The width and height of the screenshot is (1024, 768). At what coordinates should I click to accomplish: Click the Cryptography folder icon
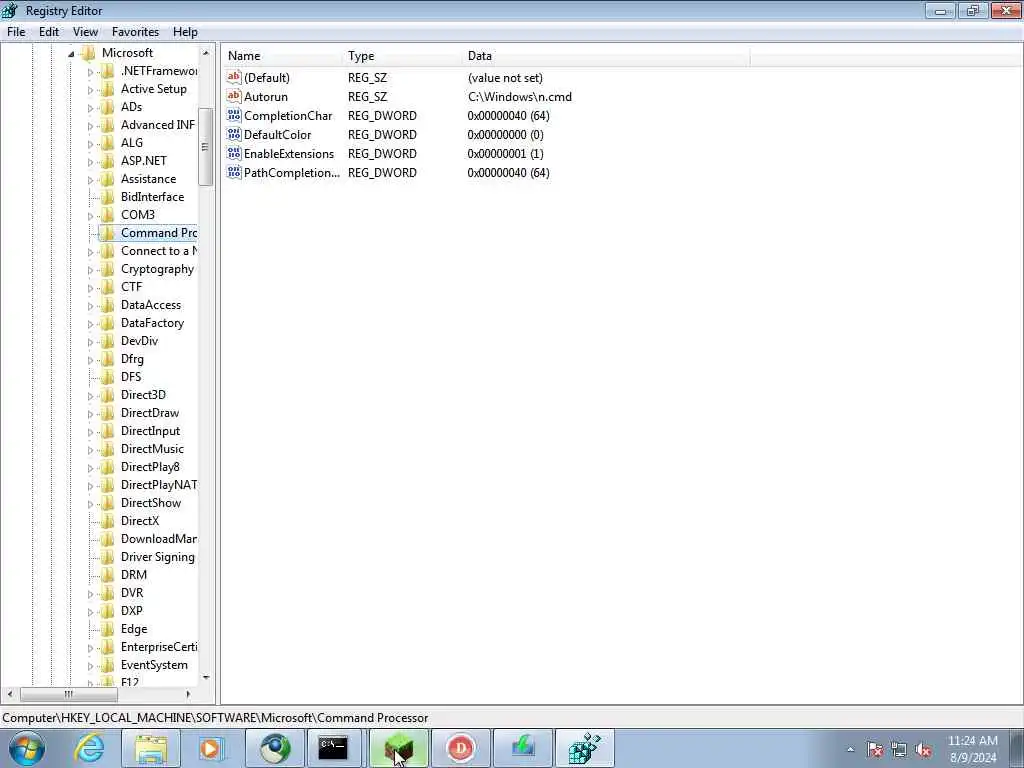tap(108, 269)
